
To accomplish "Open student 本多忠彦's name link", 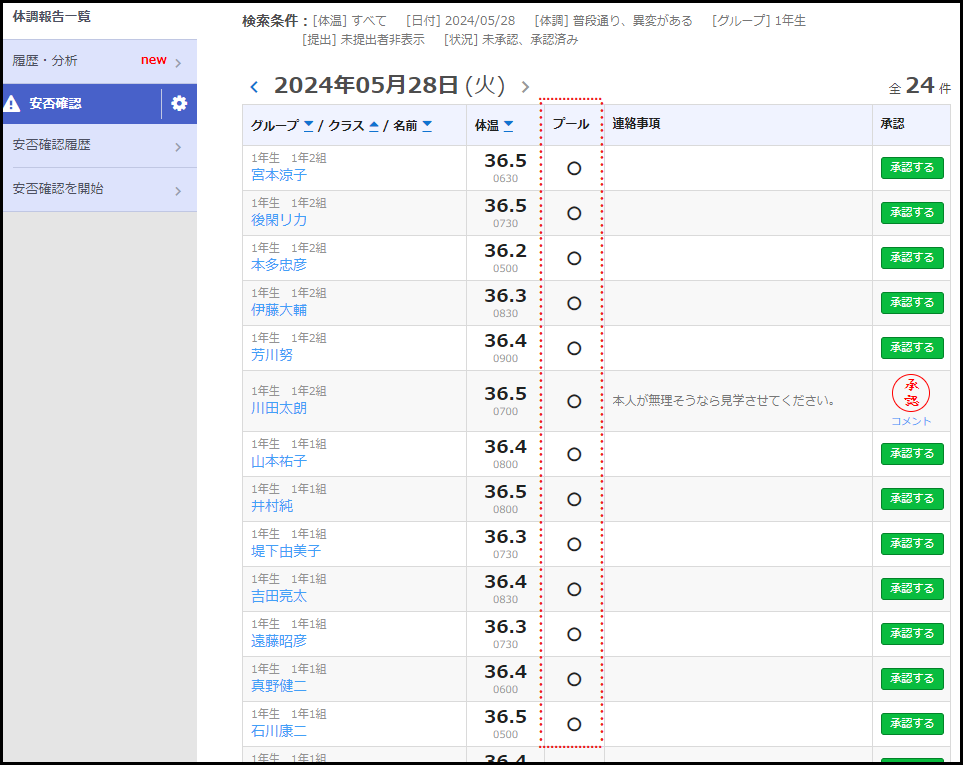I will click(279, 265).
